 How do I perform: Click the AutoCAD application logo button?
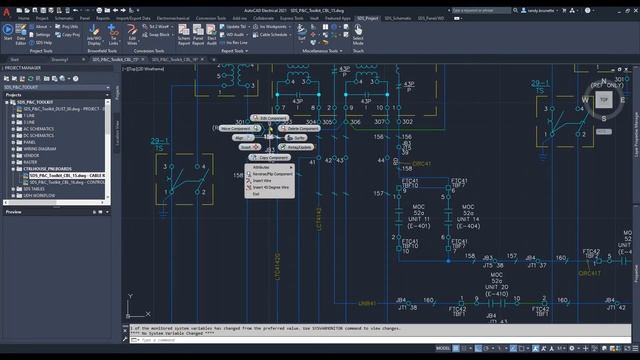(x=7, y=12)
